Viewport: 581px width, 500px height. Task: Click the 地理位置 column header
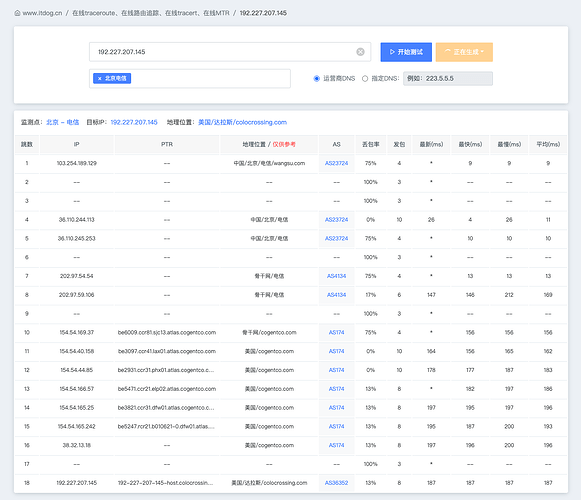[x=269, y=145]
